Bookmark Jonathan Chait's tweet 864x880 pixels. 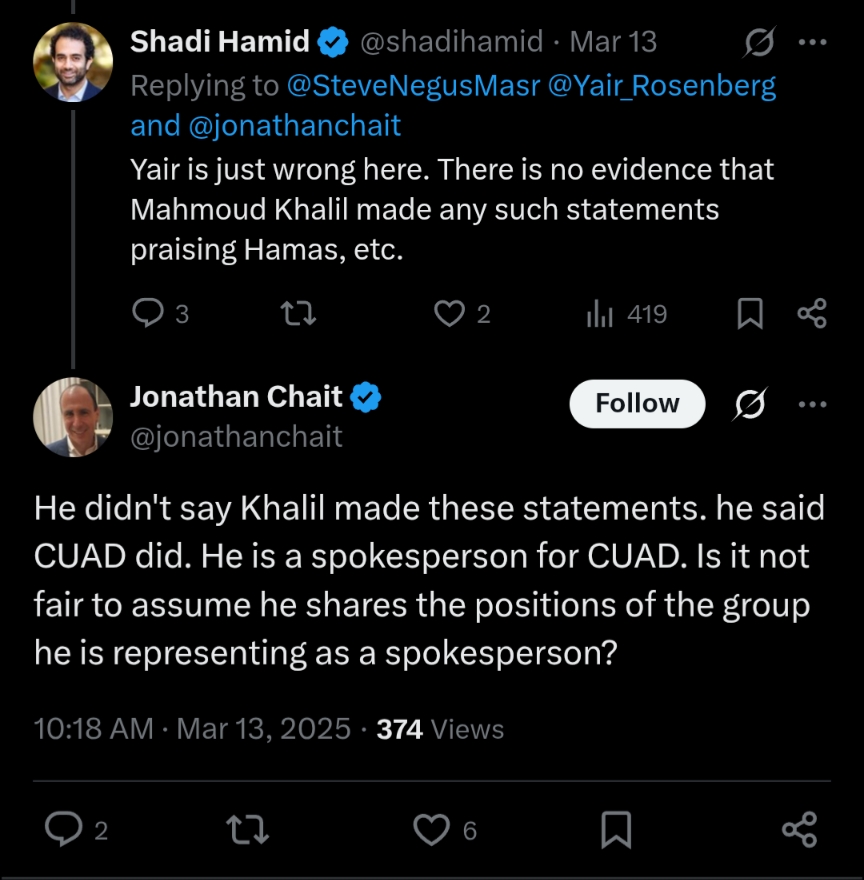click(616, 829)
